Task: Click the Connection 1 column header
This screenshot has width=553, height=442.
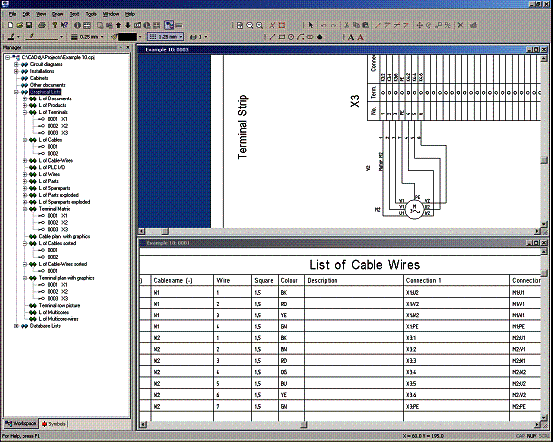Action: pyautogui.click(x=457, y=281)
